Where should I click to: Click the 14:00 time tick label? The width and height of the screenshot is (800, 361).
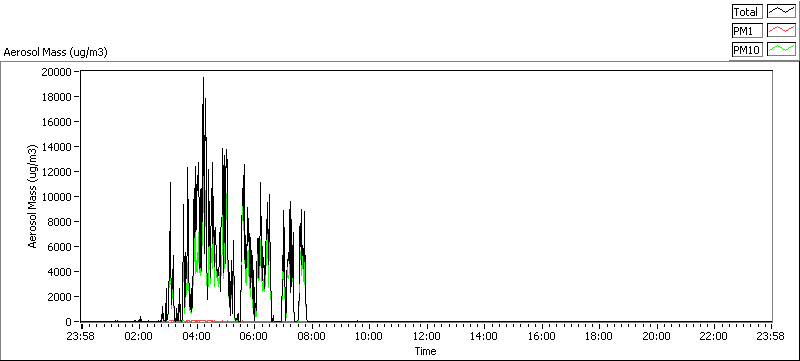click(x=484, y=336)
